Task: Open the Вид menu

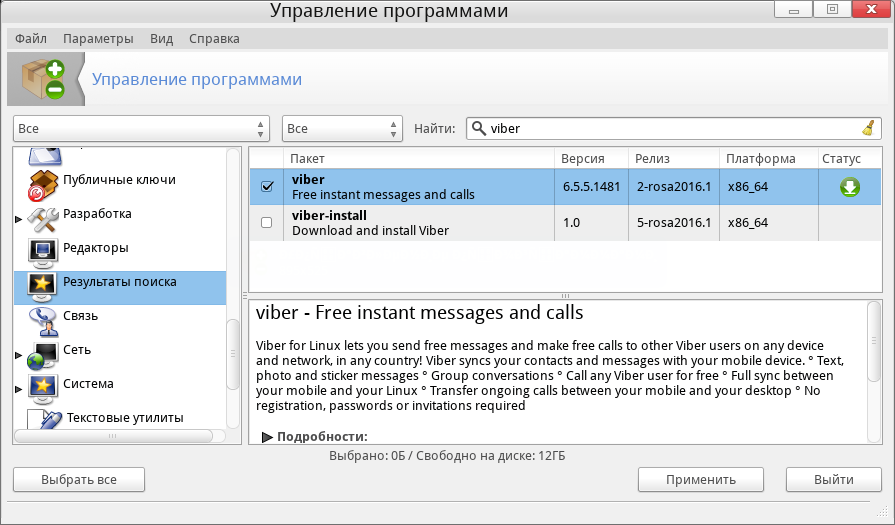Action: 162,39
